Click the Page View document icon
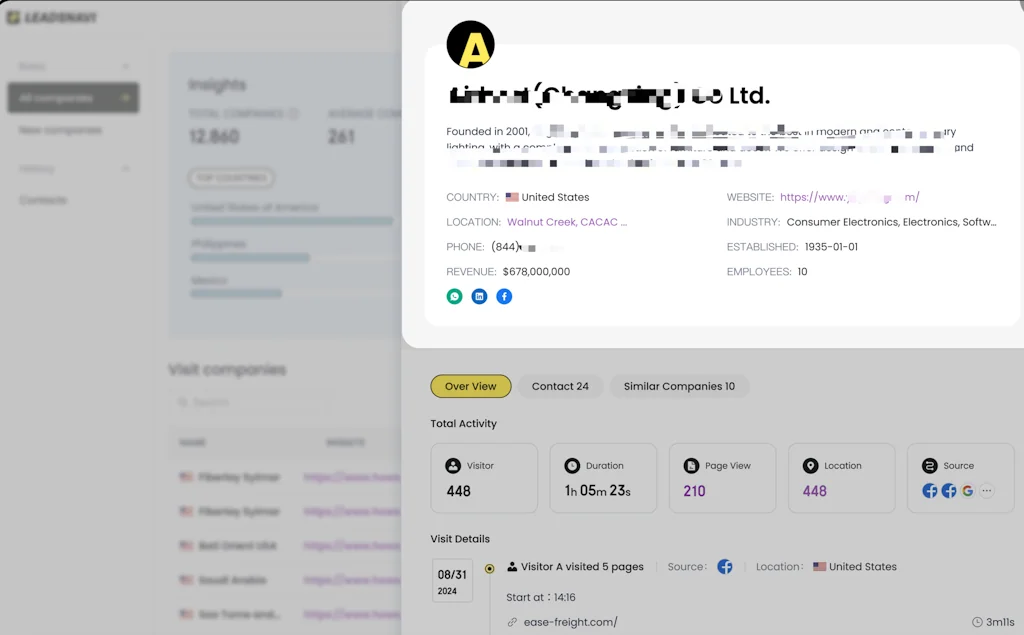This screenshot has width=1024, height=635. click(x=690, y=465)
